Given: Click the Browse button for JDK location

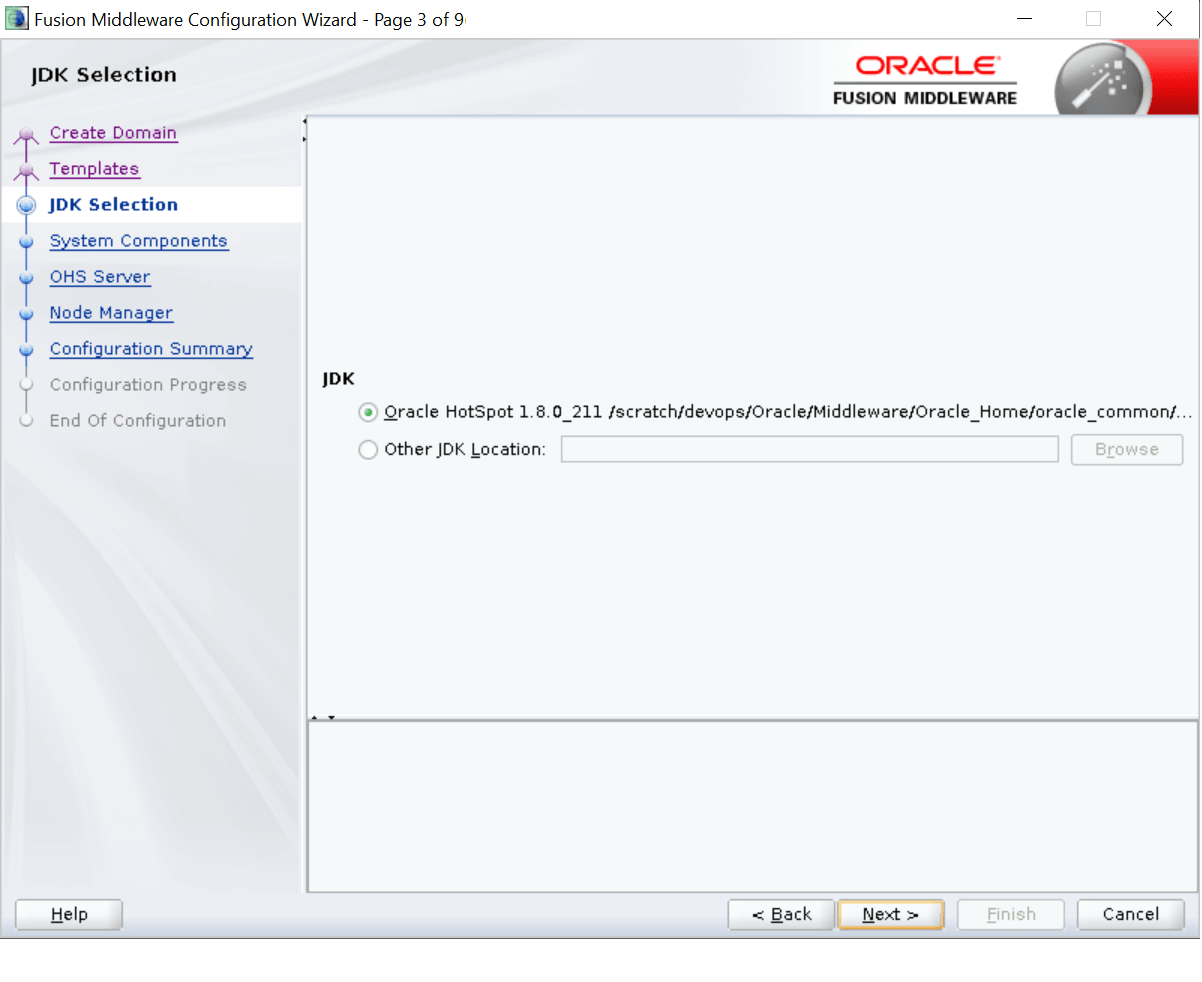Looking at the screenshot, I should coord(1126,449).
